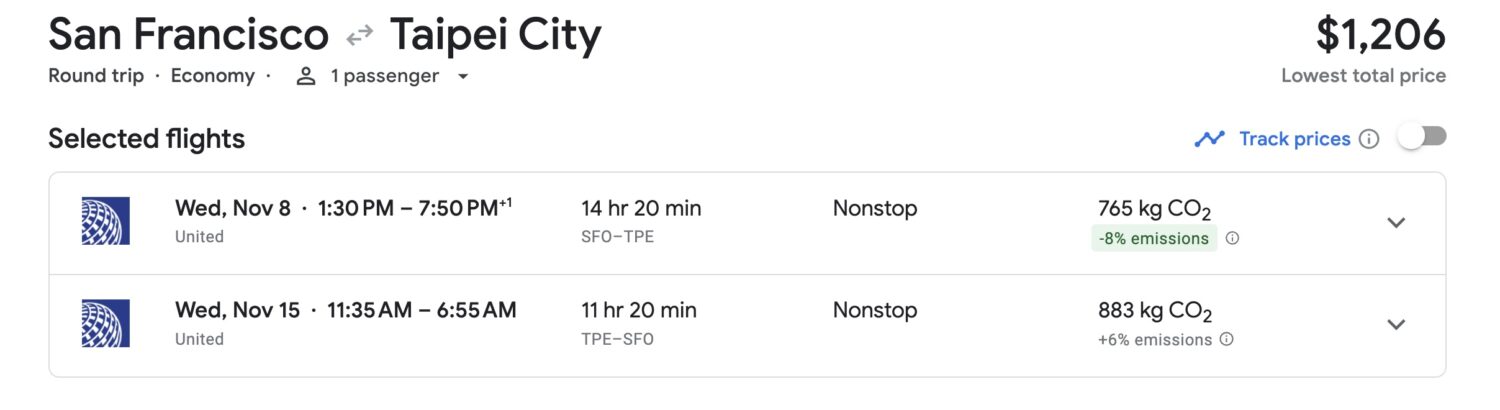This screenshot has height=410, width=1500.
Task: Expand the Wed, Nov 8 flight details
Action: [1396, 223]
